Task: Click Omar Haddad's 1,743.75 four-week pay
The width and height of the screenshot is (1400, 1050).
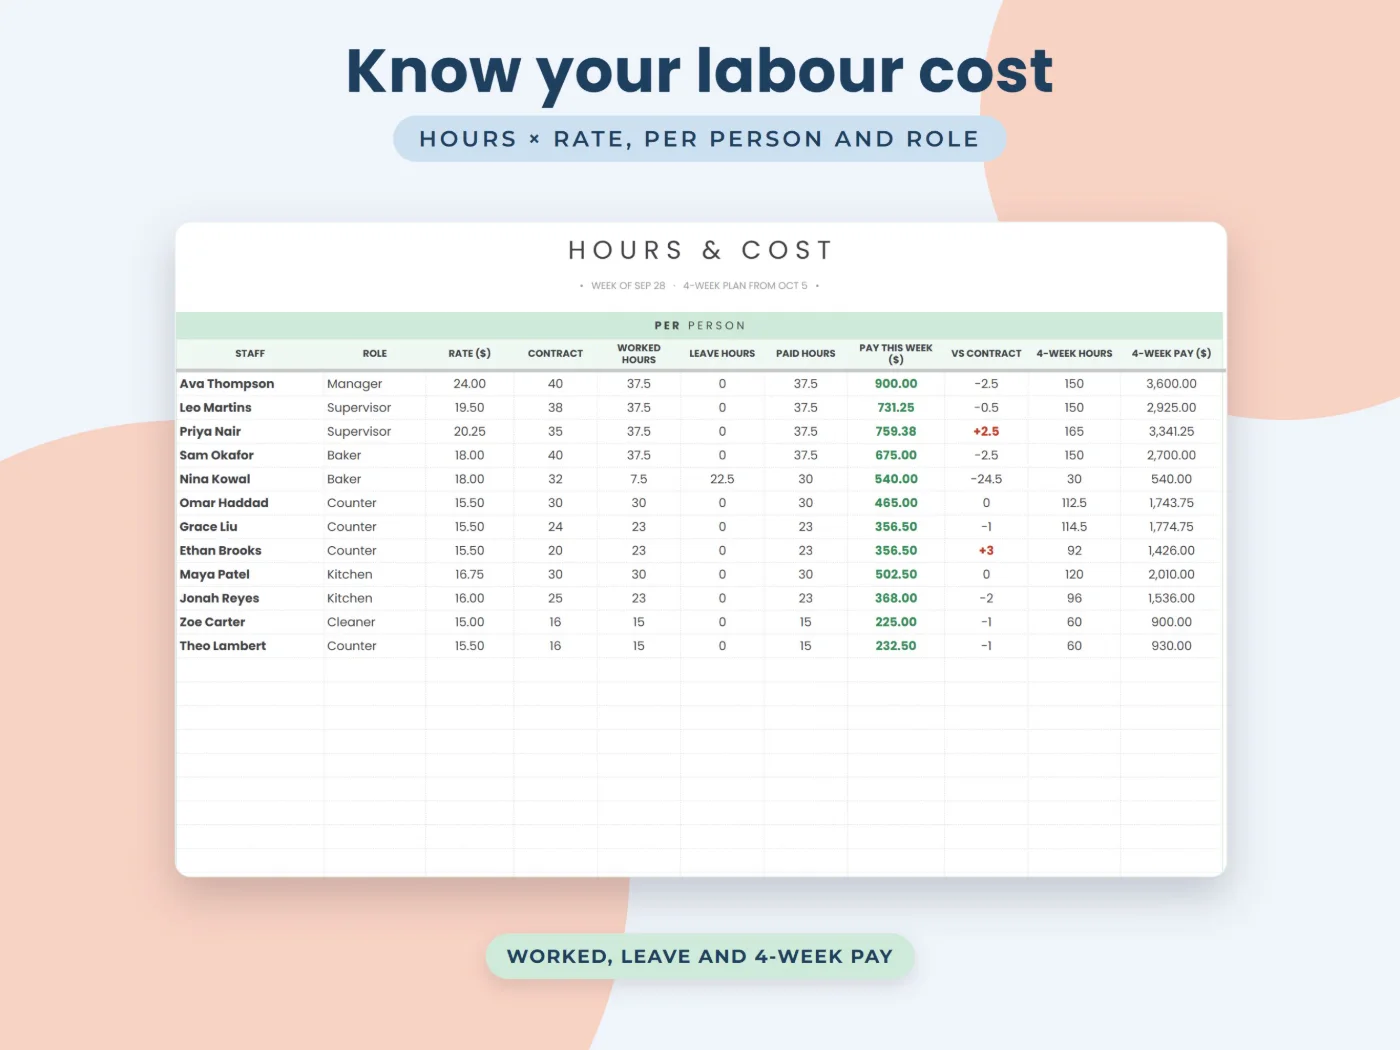Action: (1171, 503)
